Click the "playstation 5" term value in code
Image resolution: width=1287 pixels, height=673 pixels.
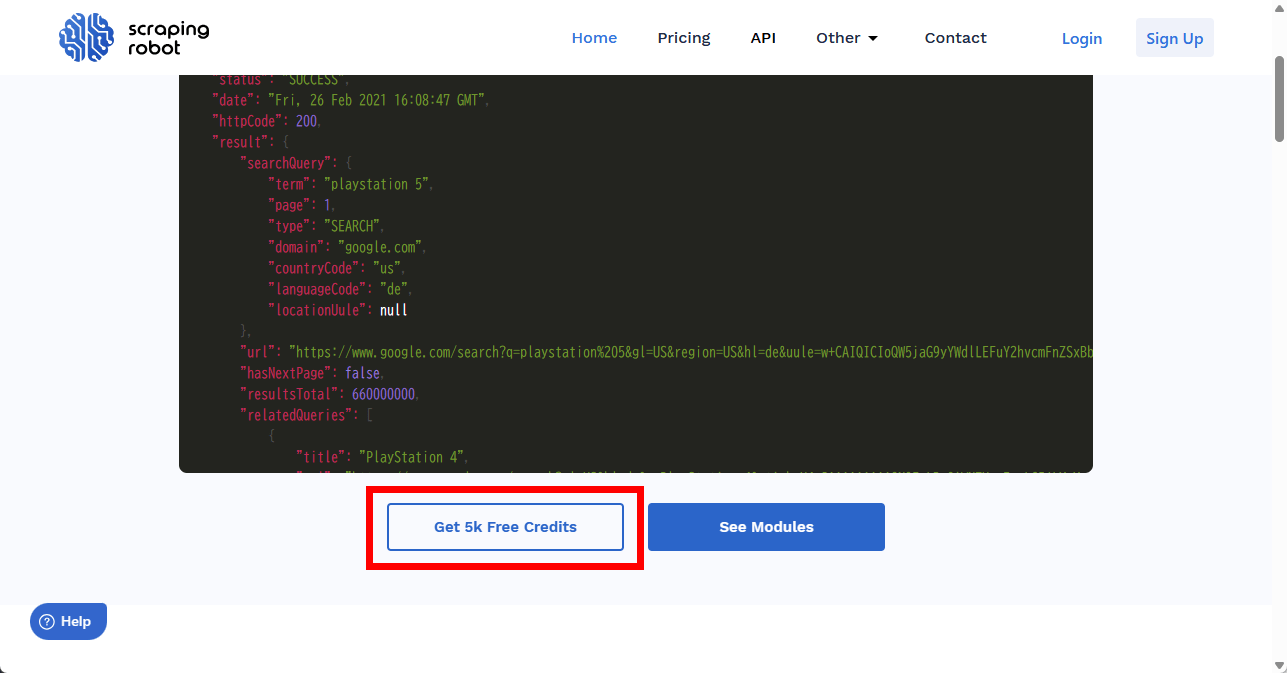coord(378,184)
